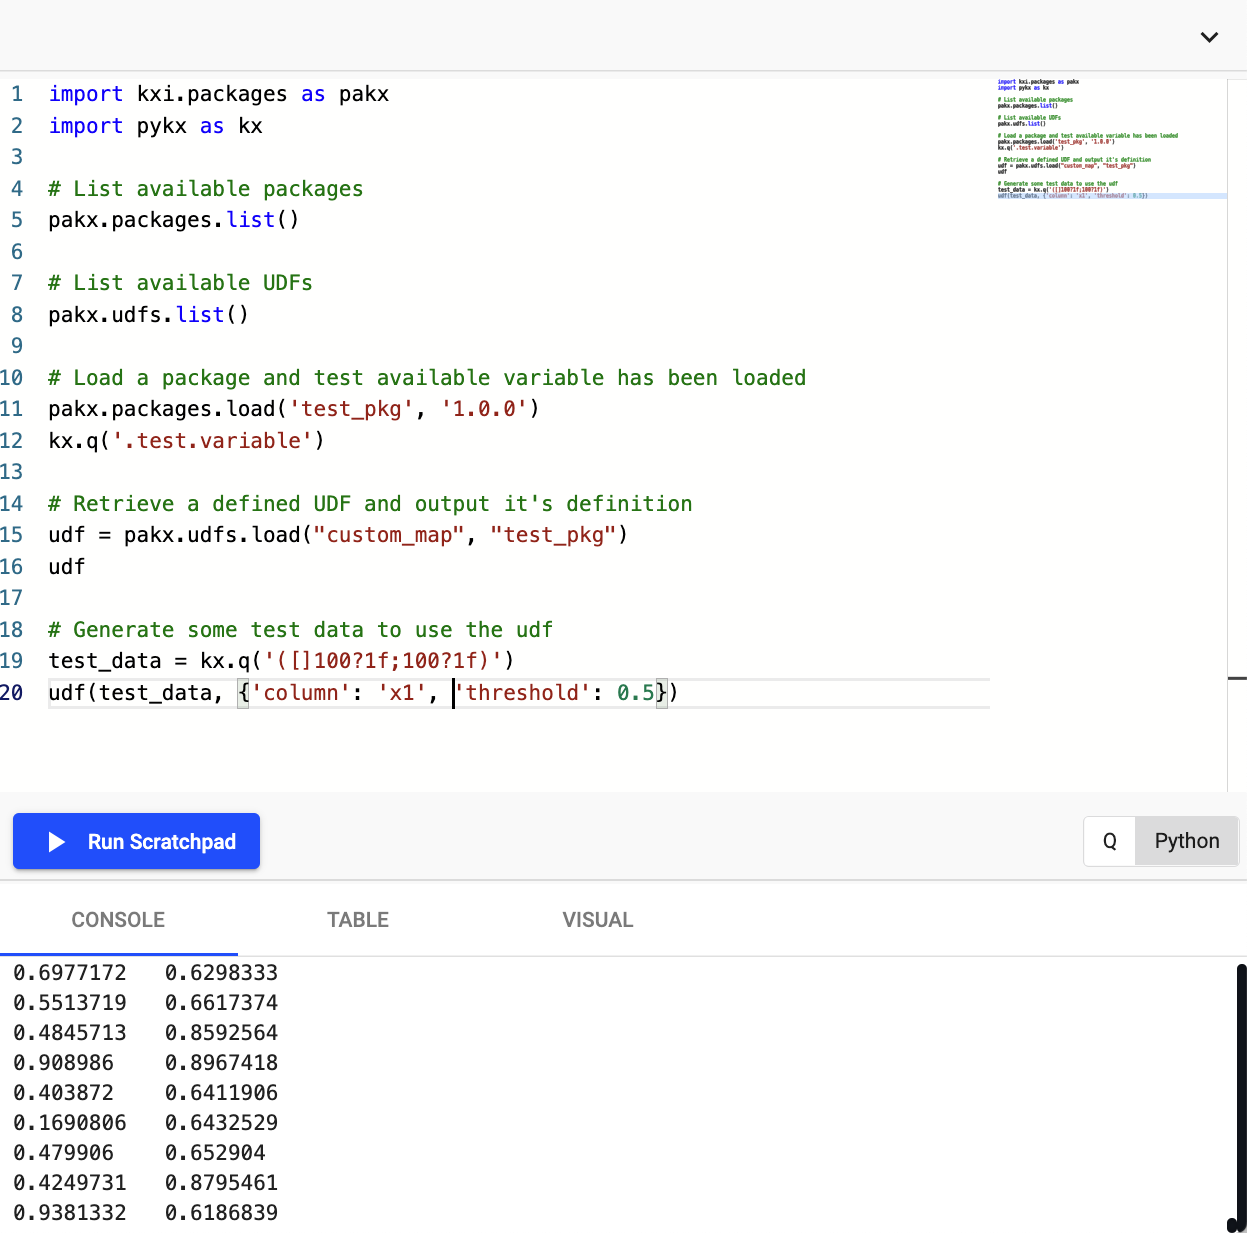This screenshot has height=1233, width=1247.
Task: Click the Run Scratchpad button
Action: point(136,841)
